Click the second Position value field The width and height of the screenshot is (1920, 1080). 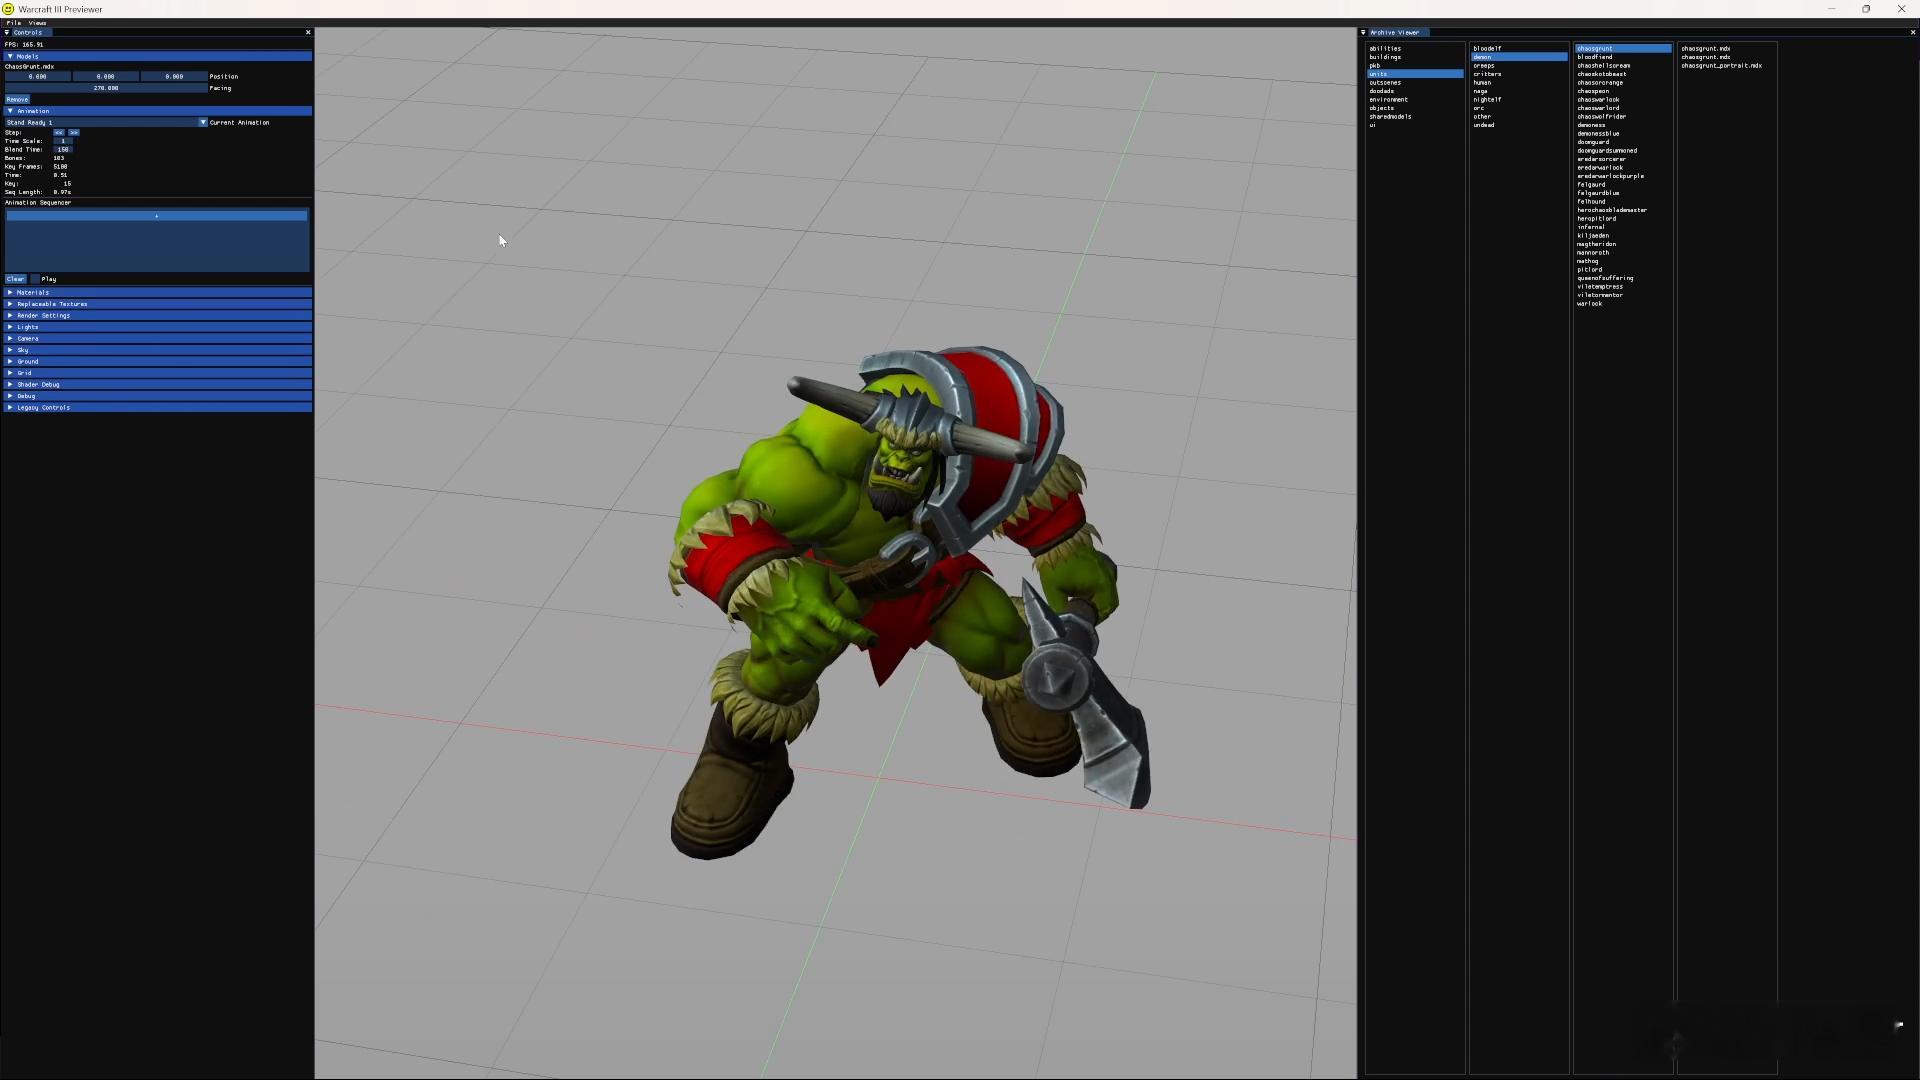click(x=106, y=76)
